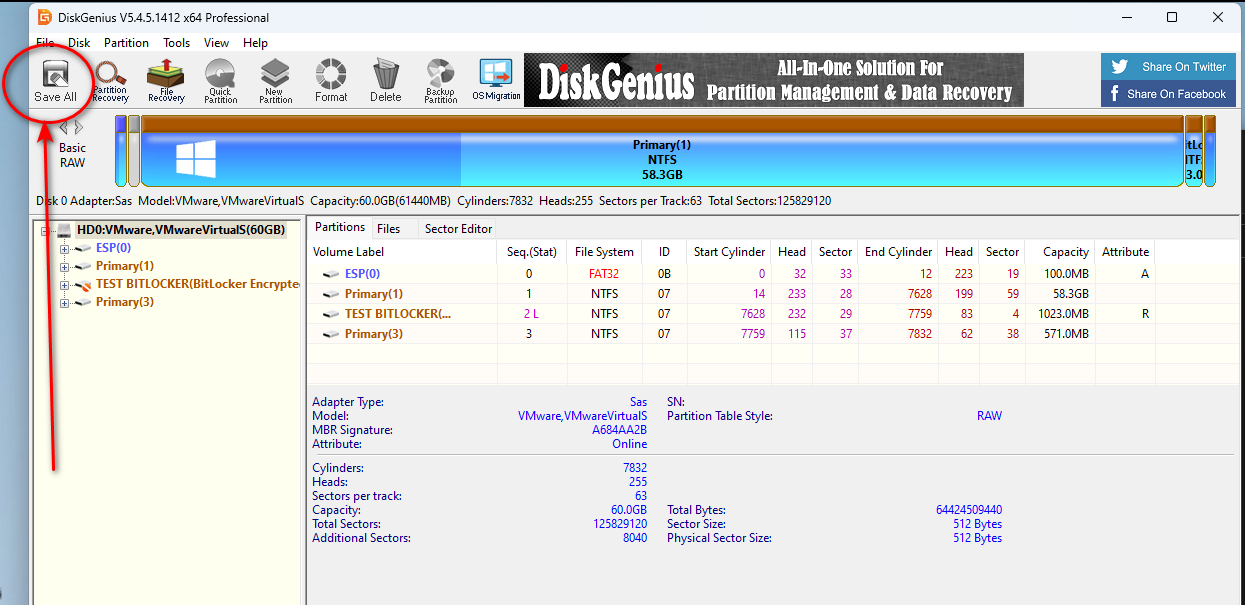1245x605 pixels.
Task: Click Twitter bird icon
Action: [1120, 67]
